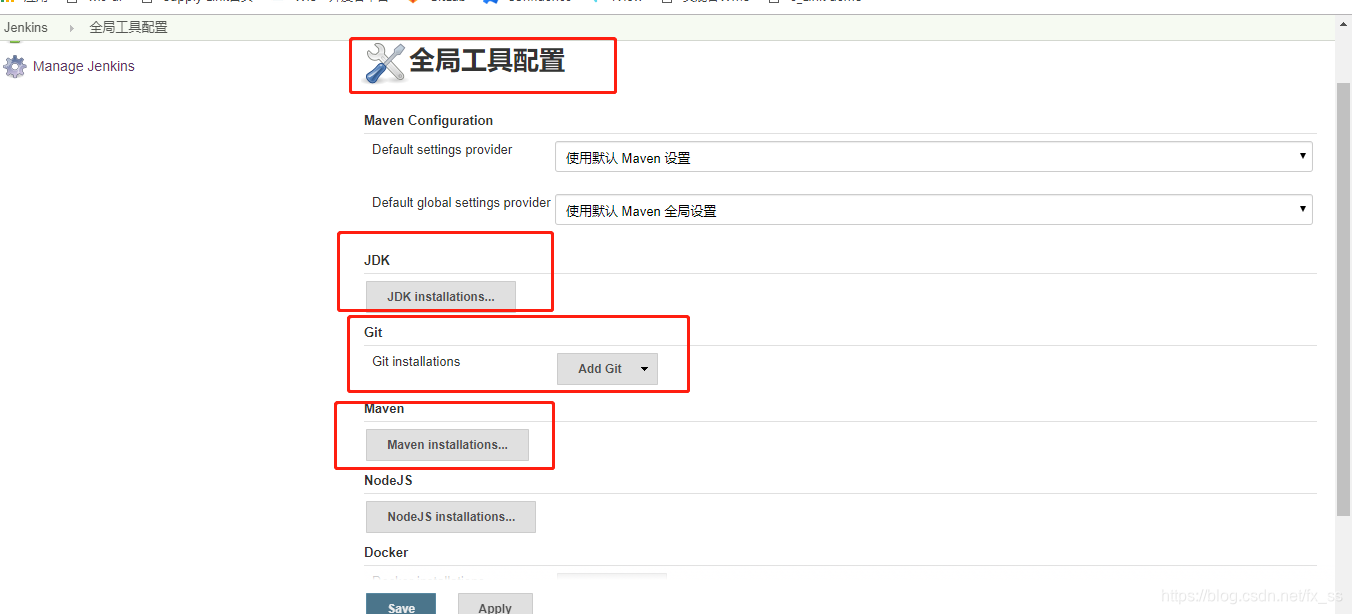Open the Jenkins breadcrumb link
The height and width of the screenshot is (614, 1352).
26,27
